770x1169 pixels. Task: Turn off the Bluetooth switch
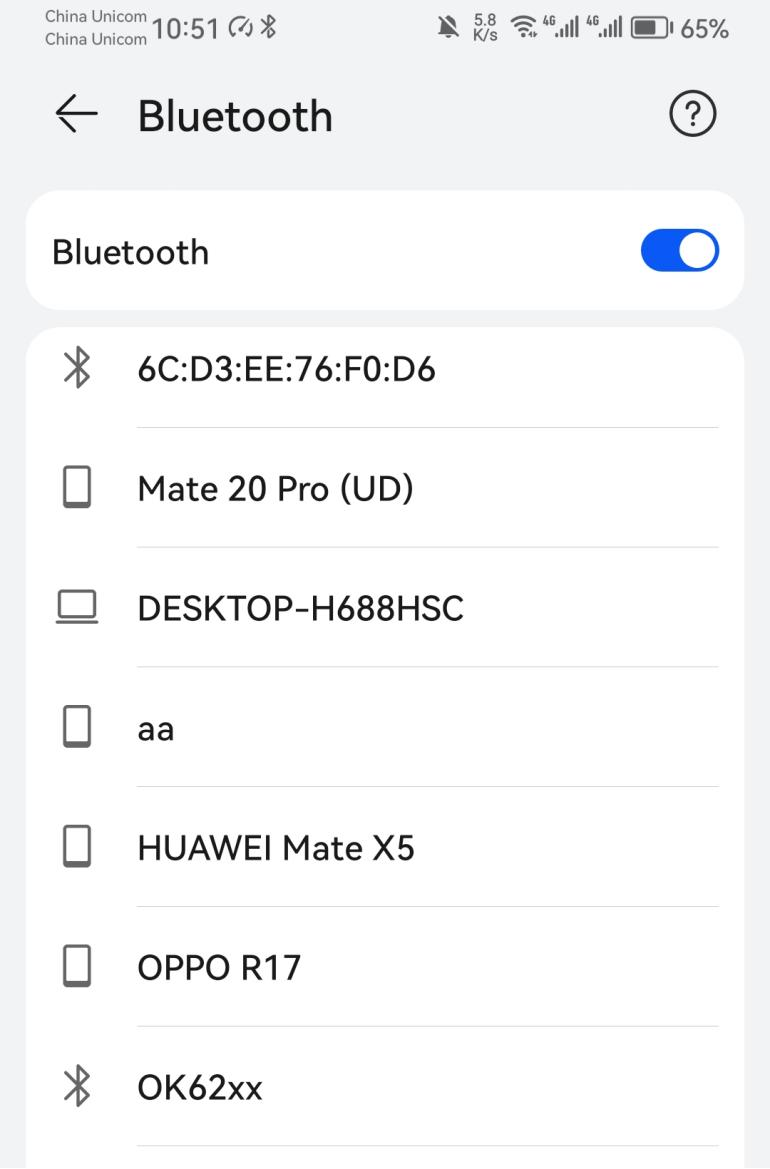tap(679, 251)
